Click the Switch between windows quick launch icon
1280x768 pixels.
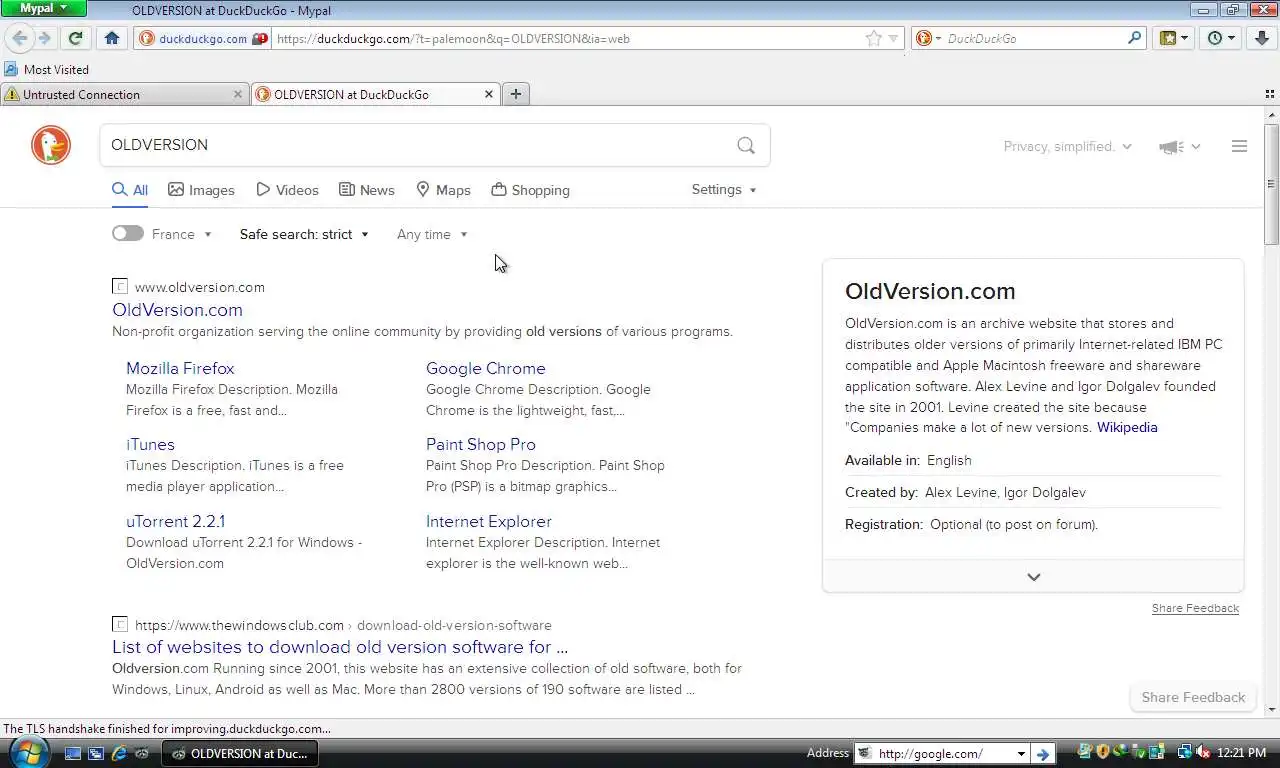tap(96, 753)
